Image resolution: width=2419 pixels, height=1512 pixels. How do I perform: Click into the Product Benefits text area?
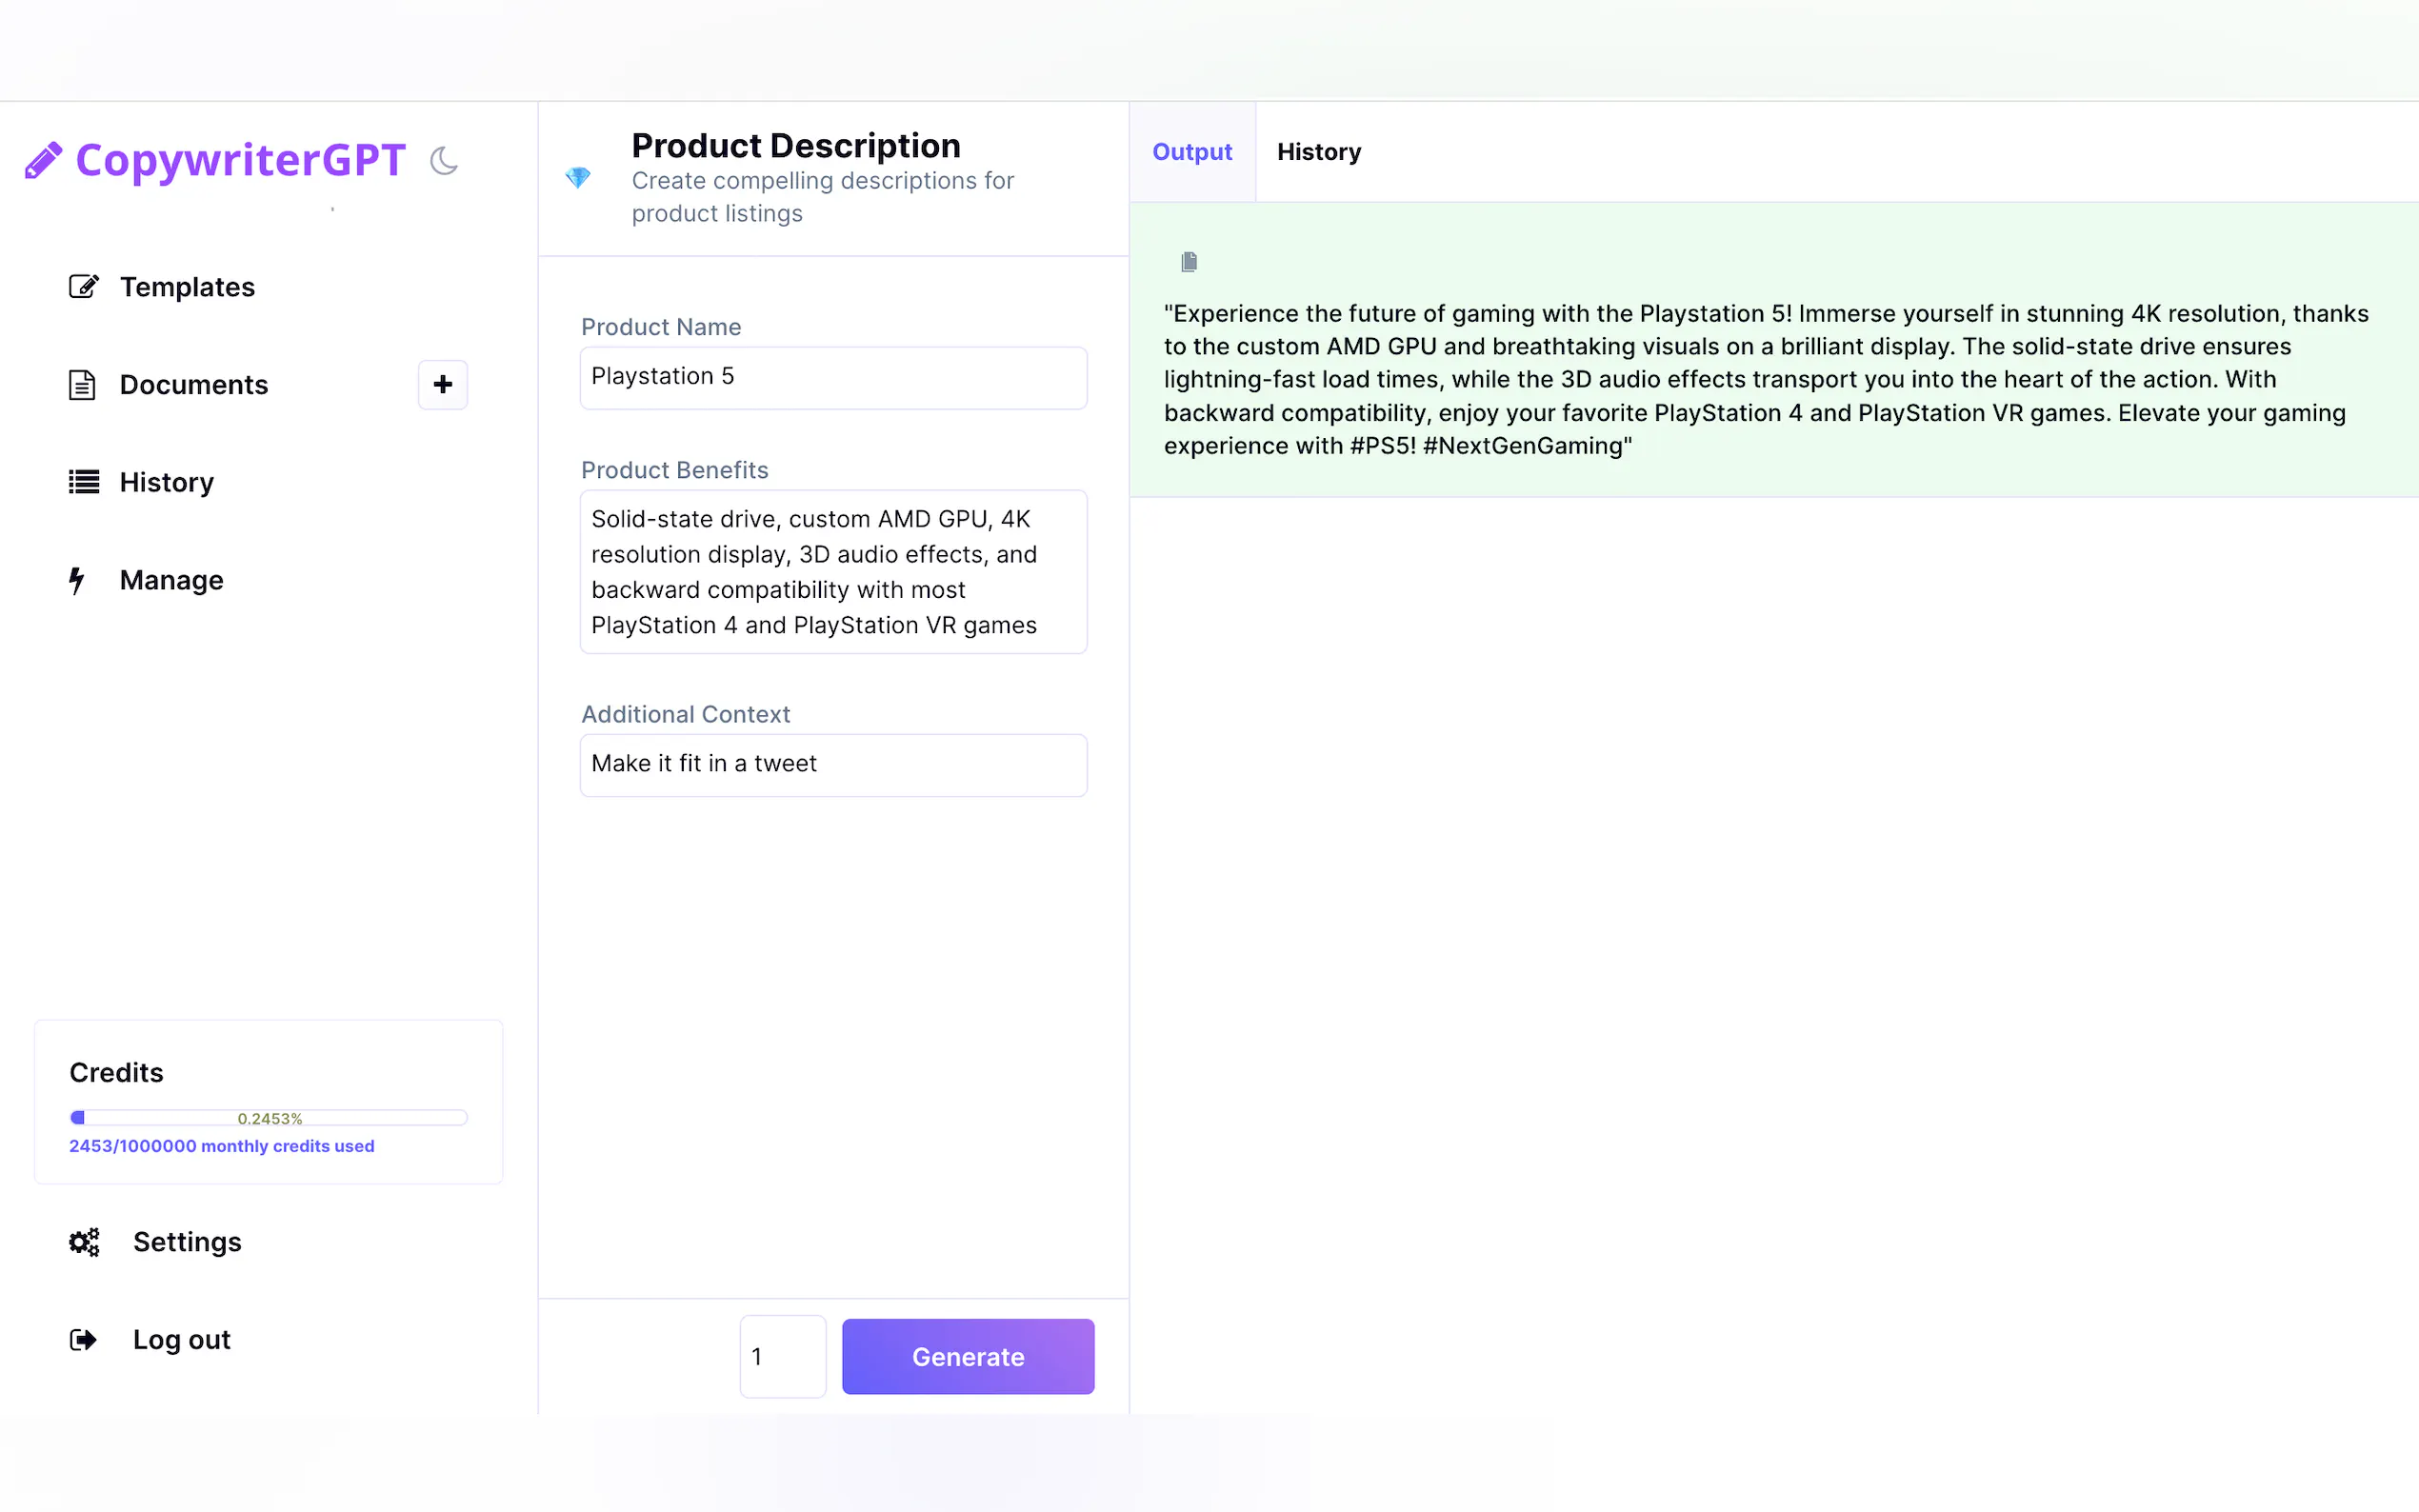pos(833,572)
